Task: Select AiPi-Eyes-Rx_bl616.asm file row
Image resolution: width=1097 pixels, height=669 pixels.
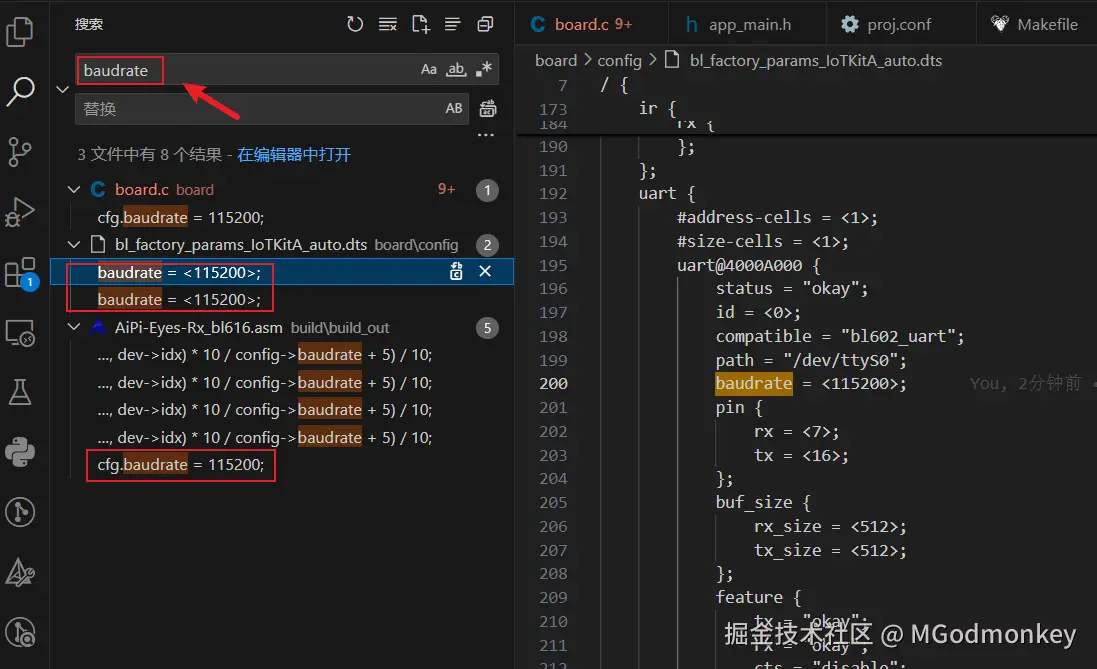Action: [282, 328]
